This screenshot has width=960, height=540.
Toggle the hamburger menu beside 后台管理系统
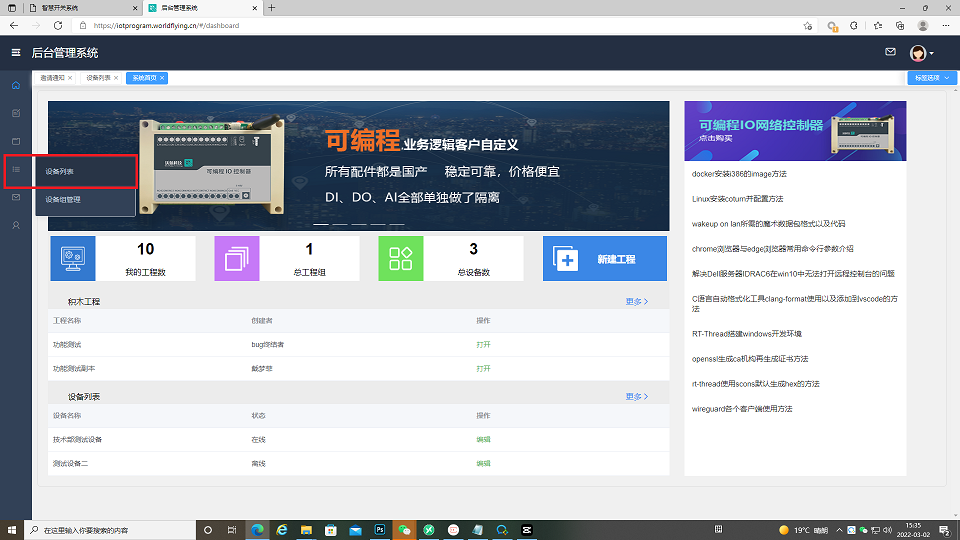(16, 53)
